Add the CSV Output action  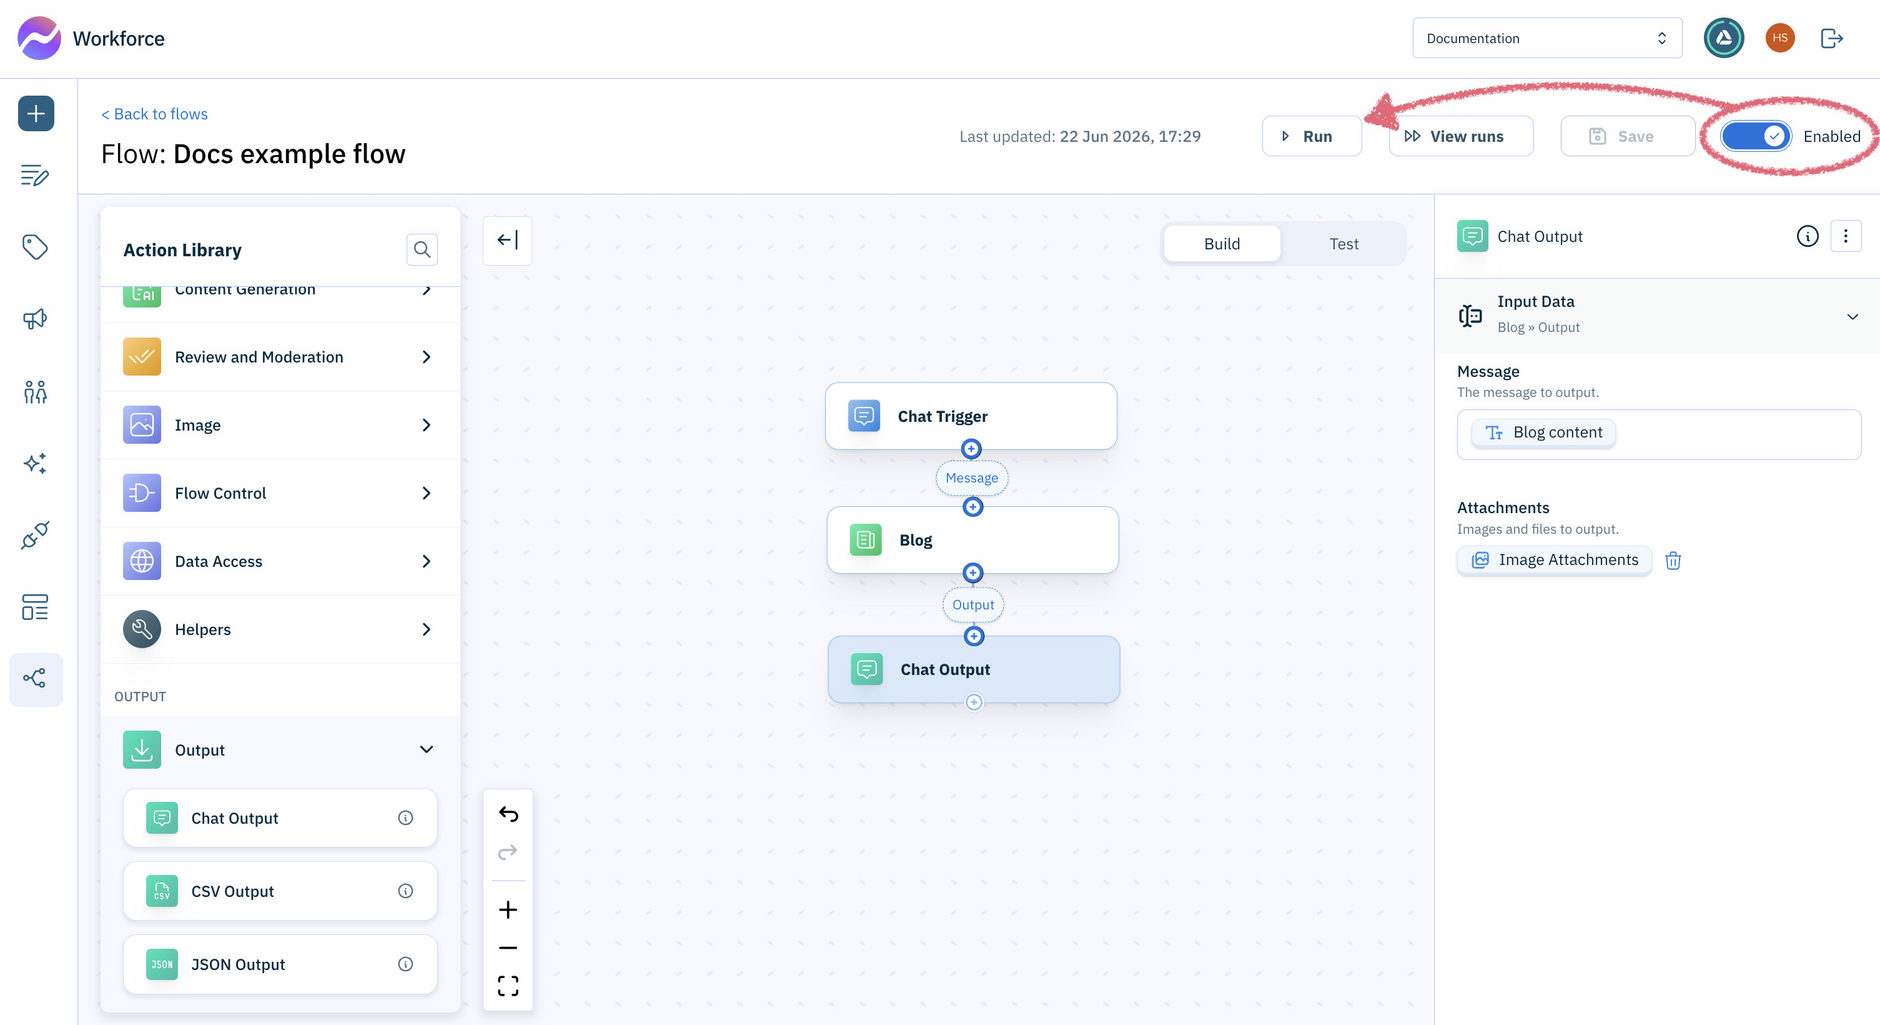tap(280, 891)
